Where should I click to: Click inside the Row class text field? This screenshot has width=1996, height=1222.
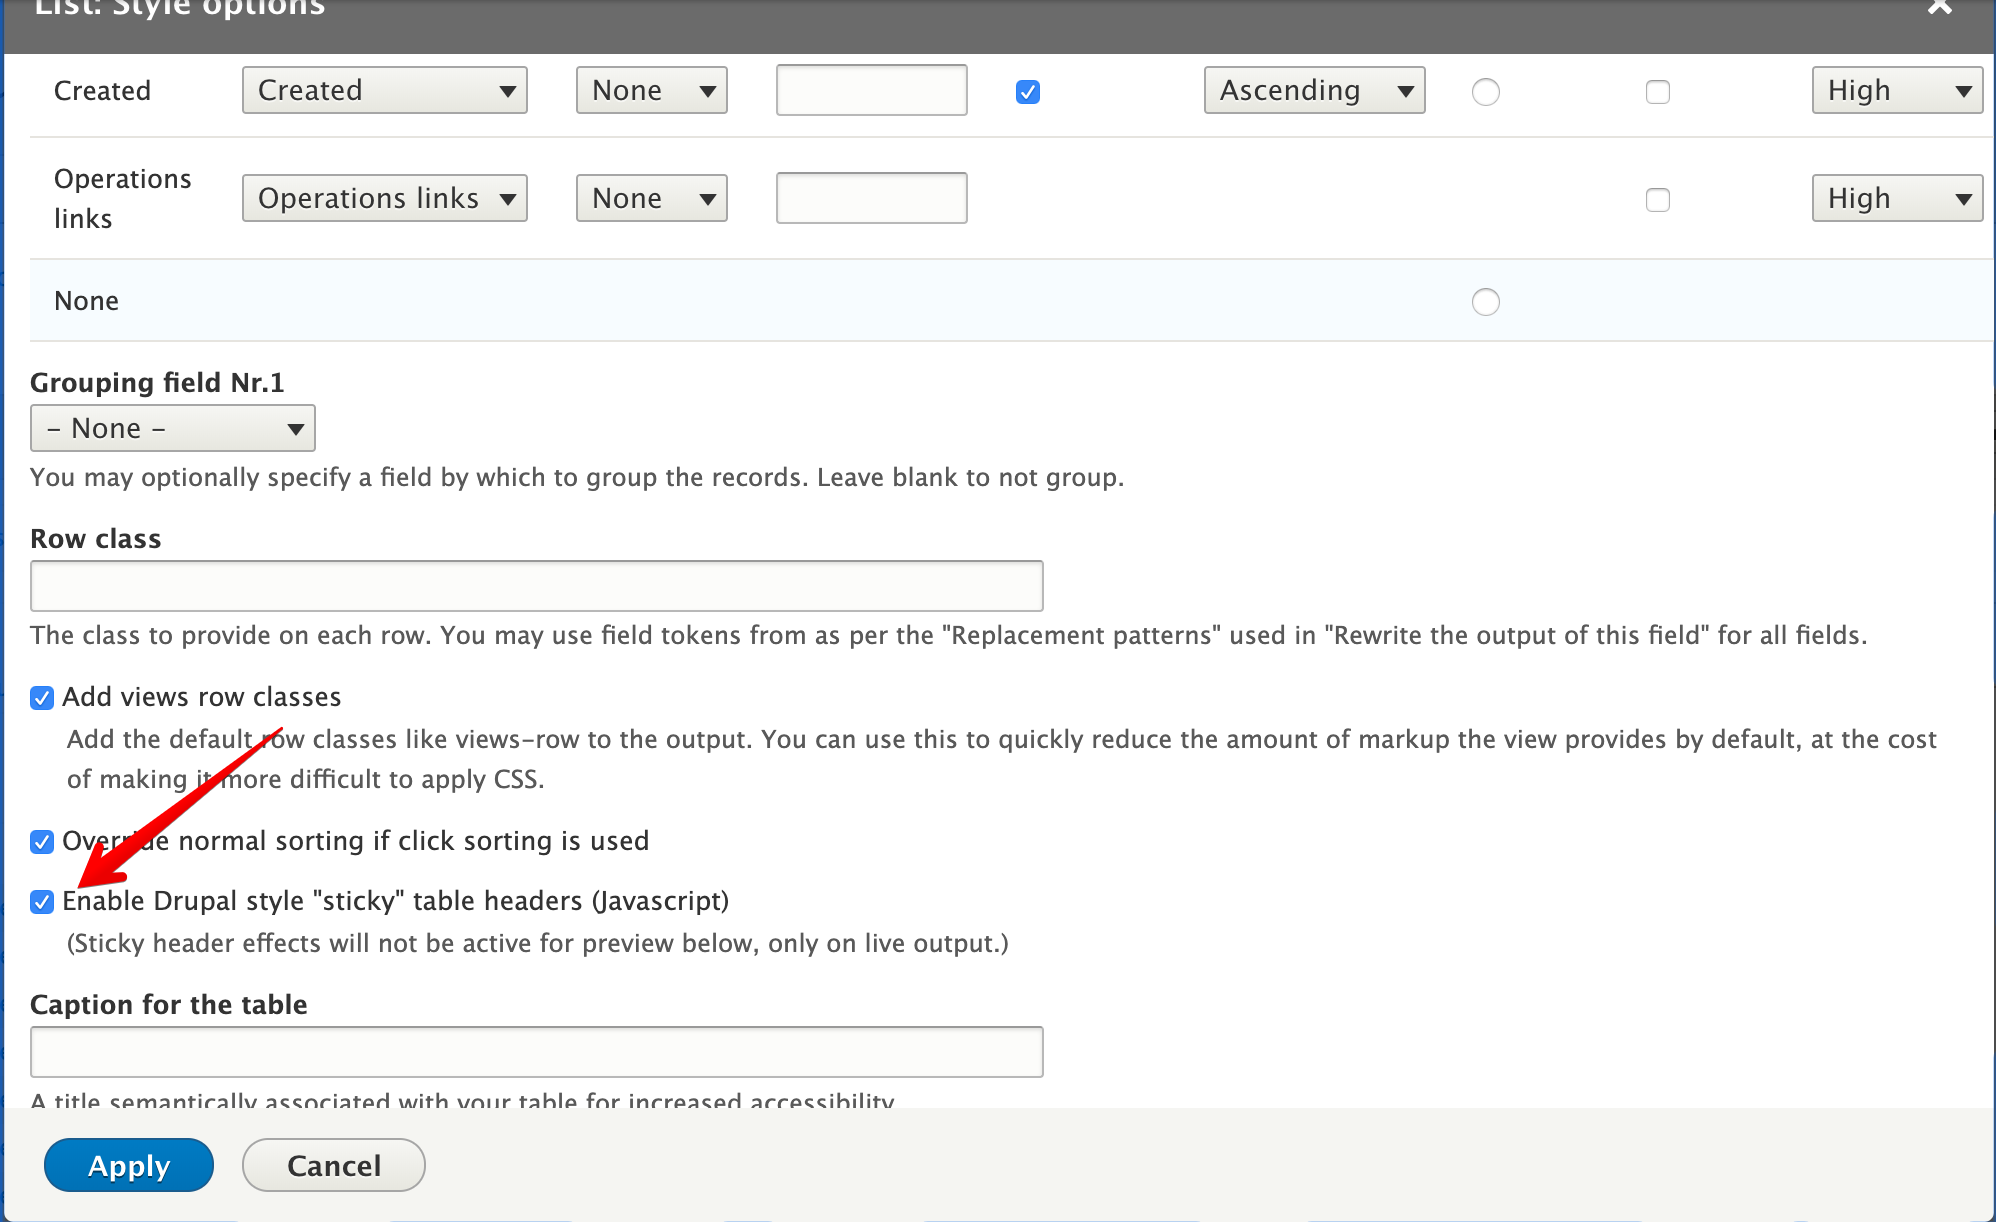coord(536,585)
